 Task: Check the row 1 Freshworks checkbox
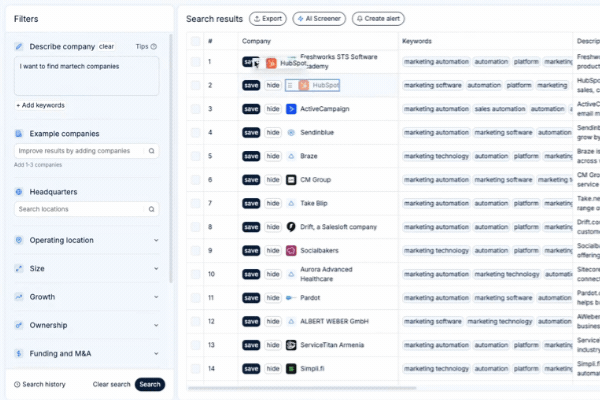196,62
